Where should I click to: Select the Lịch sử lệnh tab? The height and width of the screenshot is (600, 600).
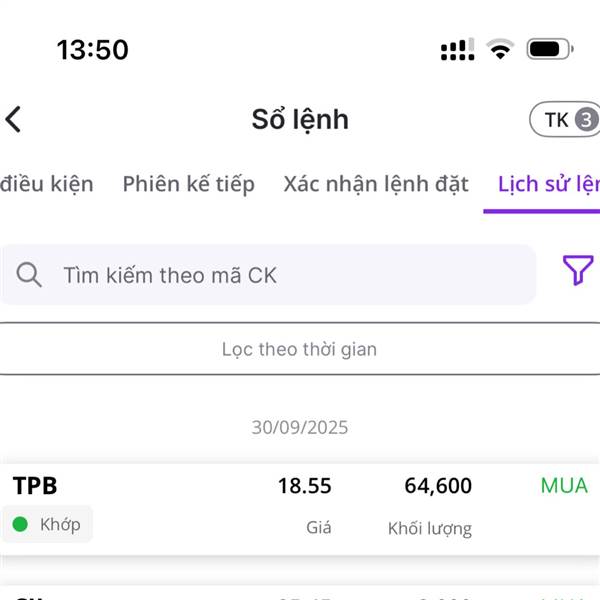coord(549,184)
